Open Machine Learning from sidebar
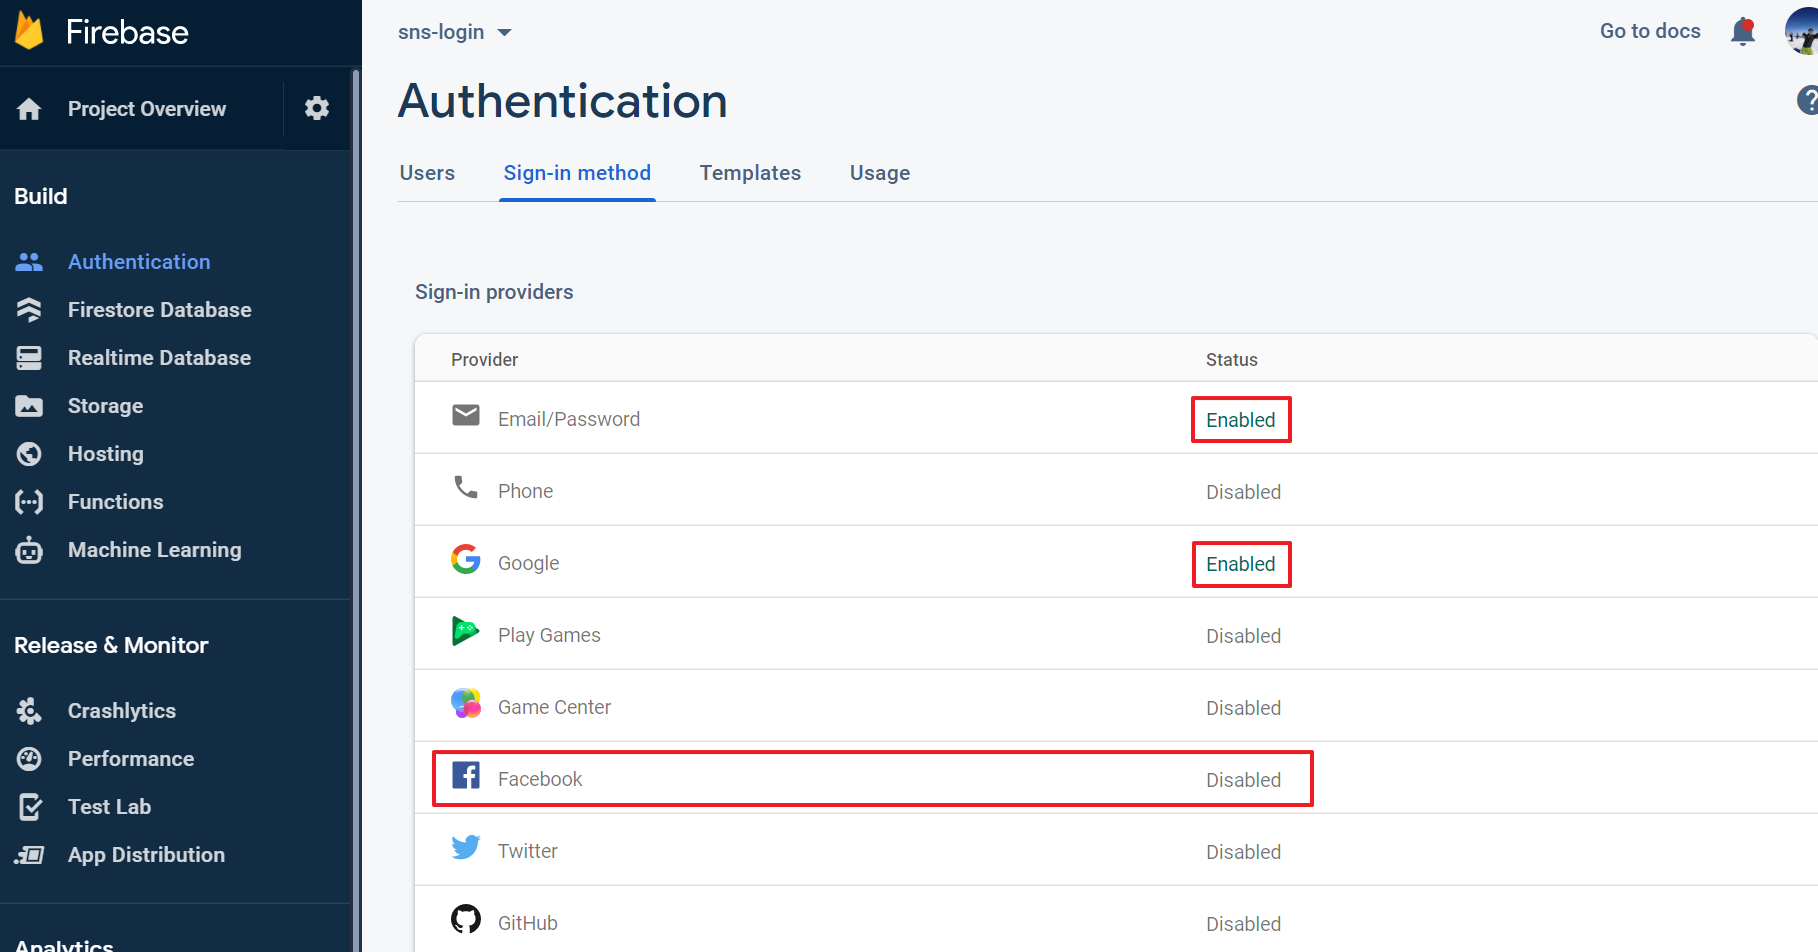Screen dimensions: 1818x952 pos(154,550)
